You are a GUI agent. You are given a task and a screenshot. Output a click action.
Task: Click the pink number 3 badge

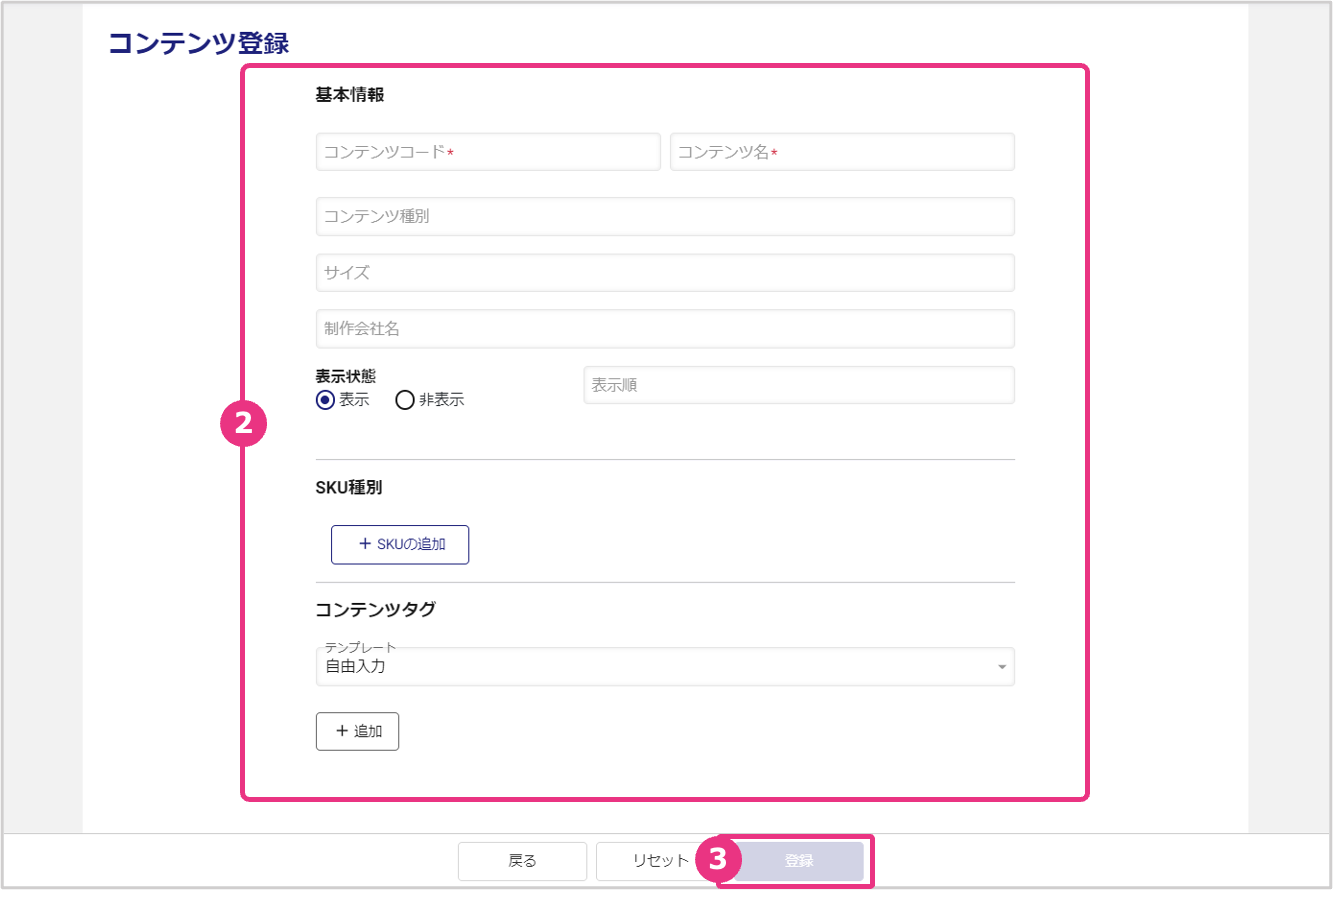coord(717,859)
